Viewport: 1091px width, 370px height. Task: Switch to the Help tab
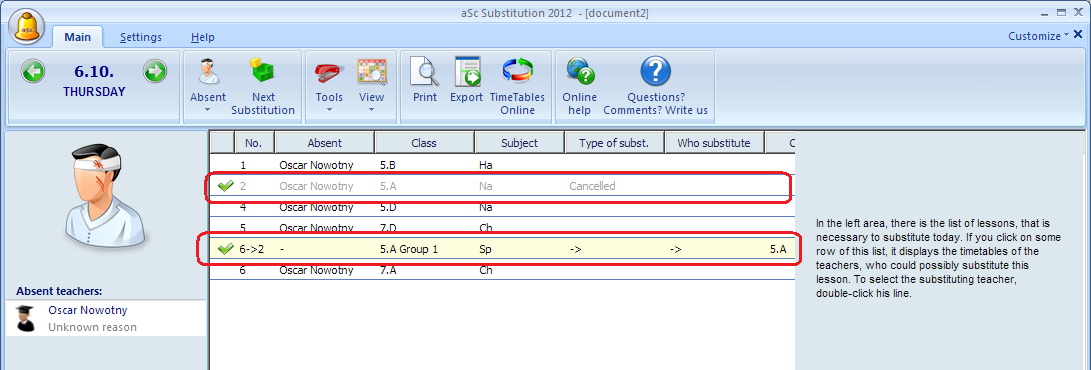tap(202, 38)
